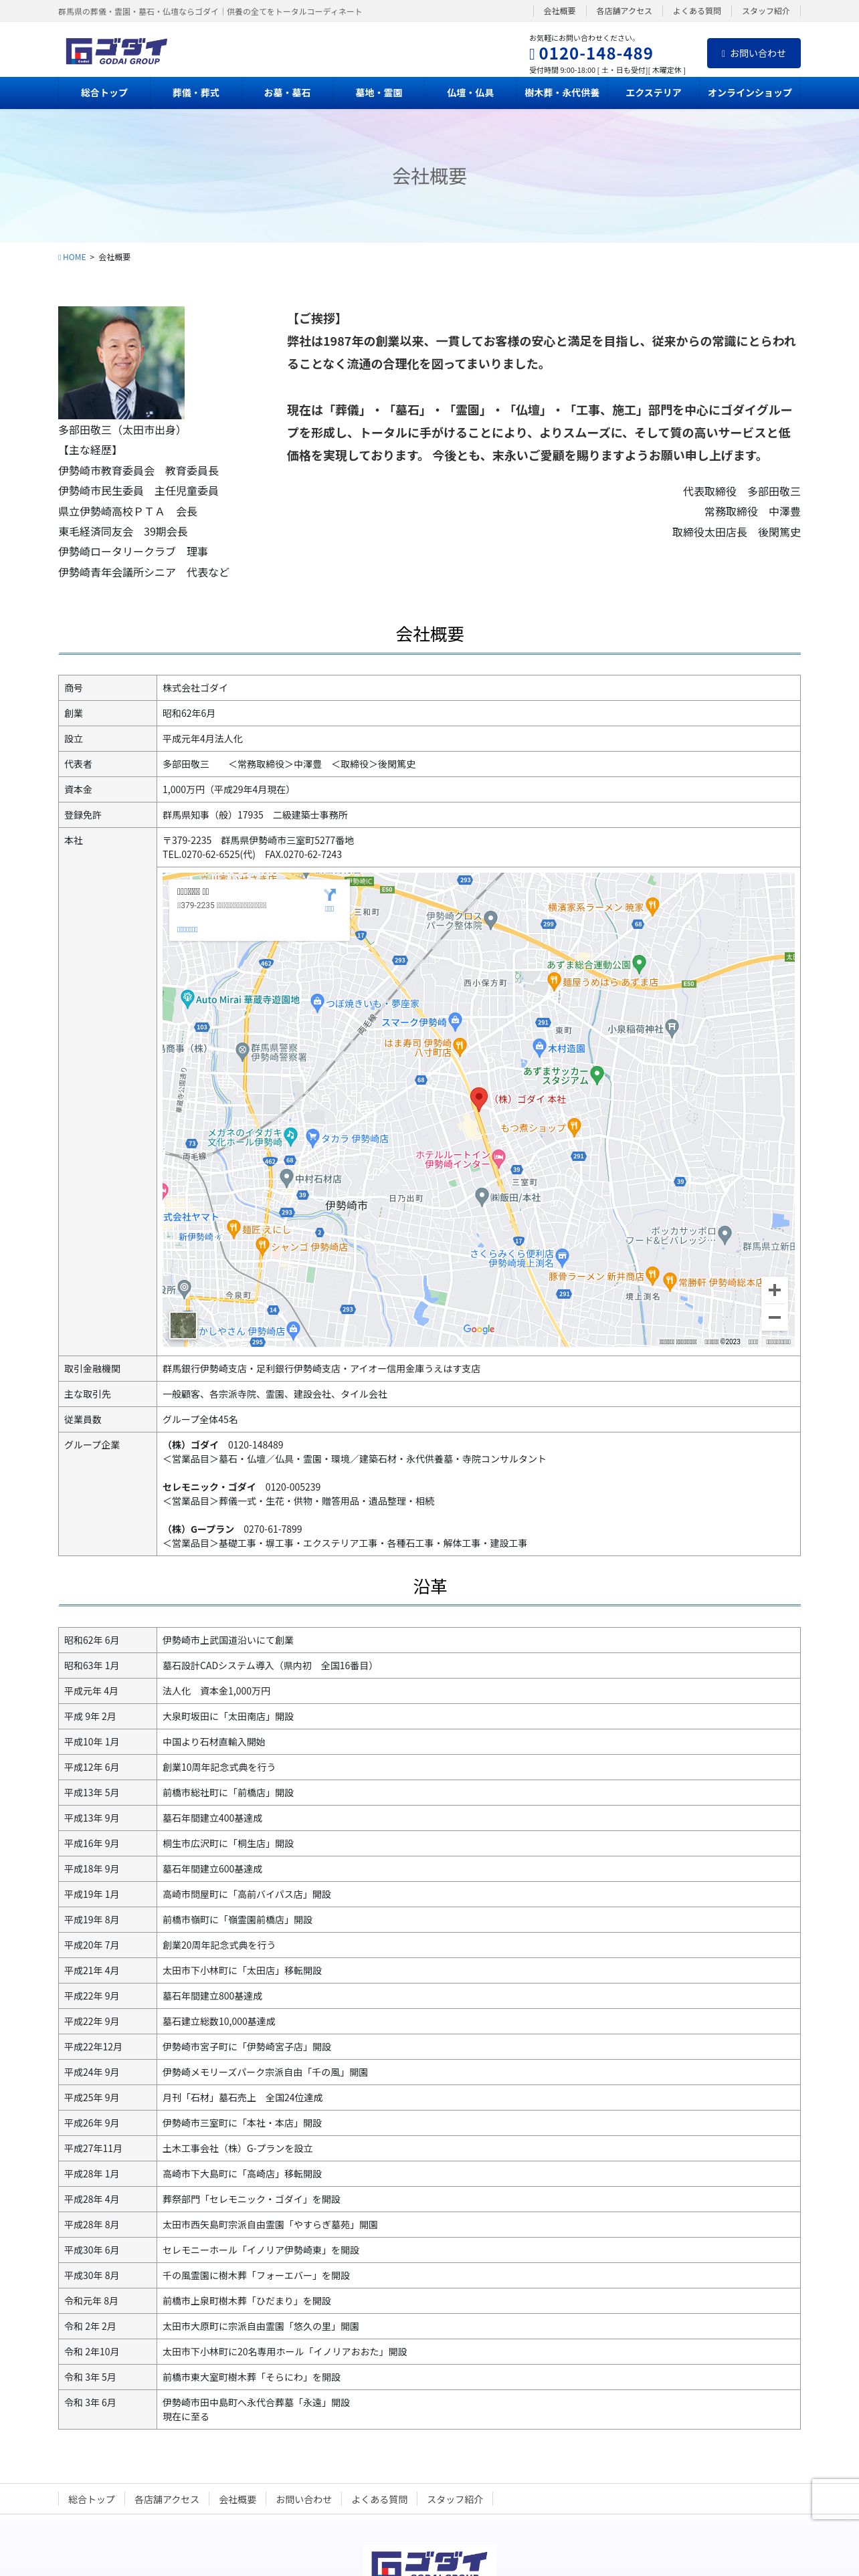Click タカラ 伊勢崎店 shopping cart icon
859x2576 pixels.
point(312,1137)
